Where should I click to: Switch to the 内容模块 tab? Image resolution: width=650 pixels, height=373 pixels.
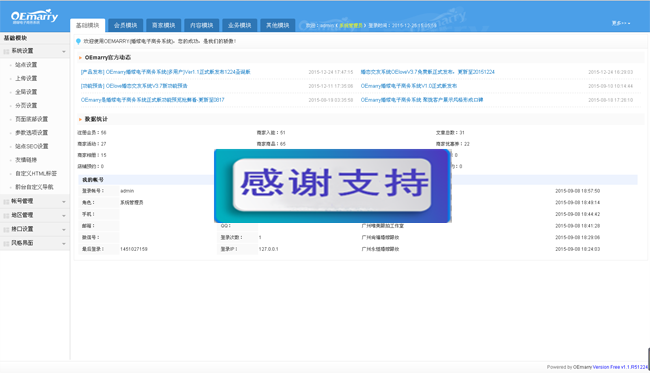(201, 25)
